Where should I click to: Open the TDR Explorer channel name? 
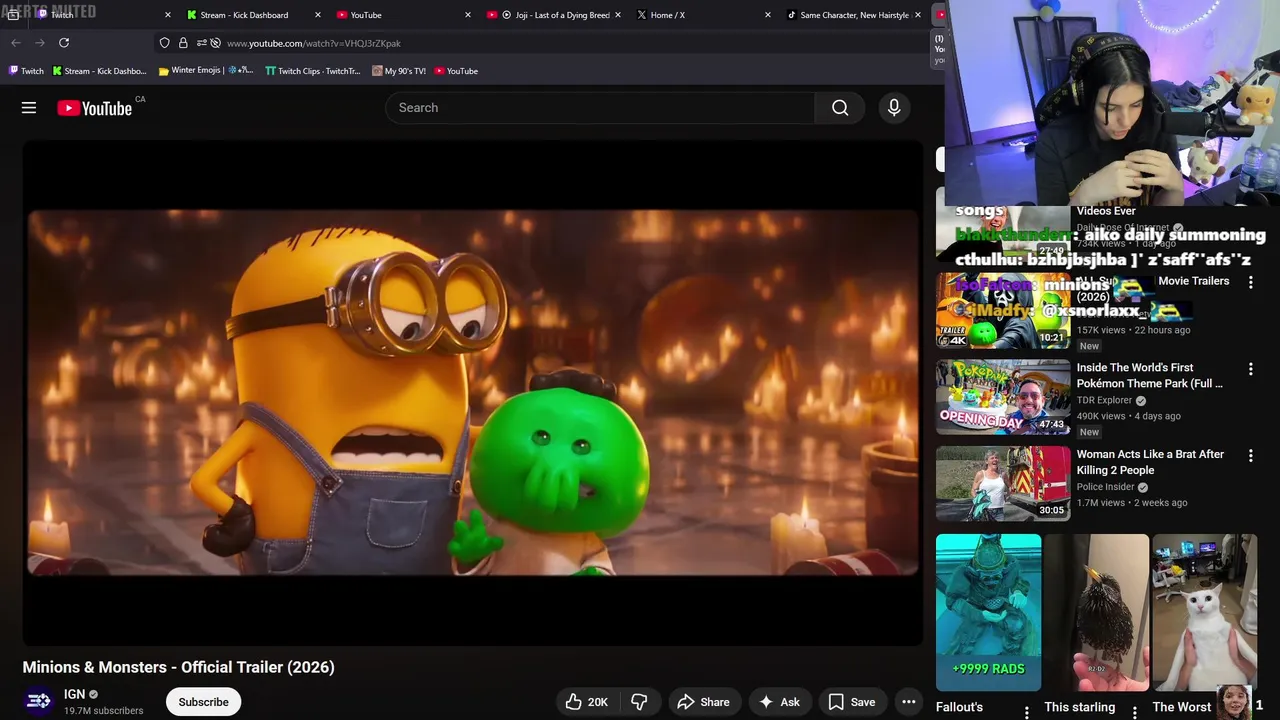click(x=1104, y=400)
